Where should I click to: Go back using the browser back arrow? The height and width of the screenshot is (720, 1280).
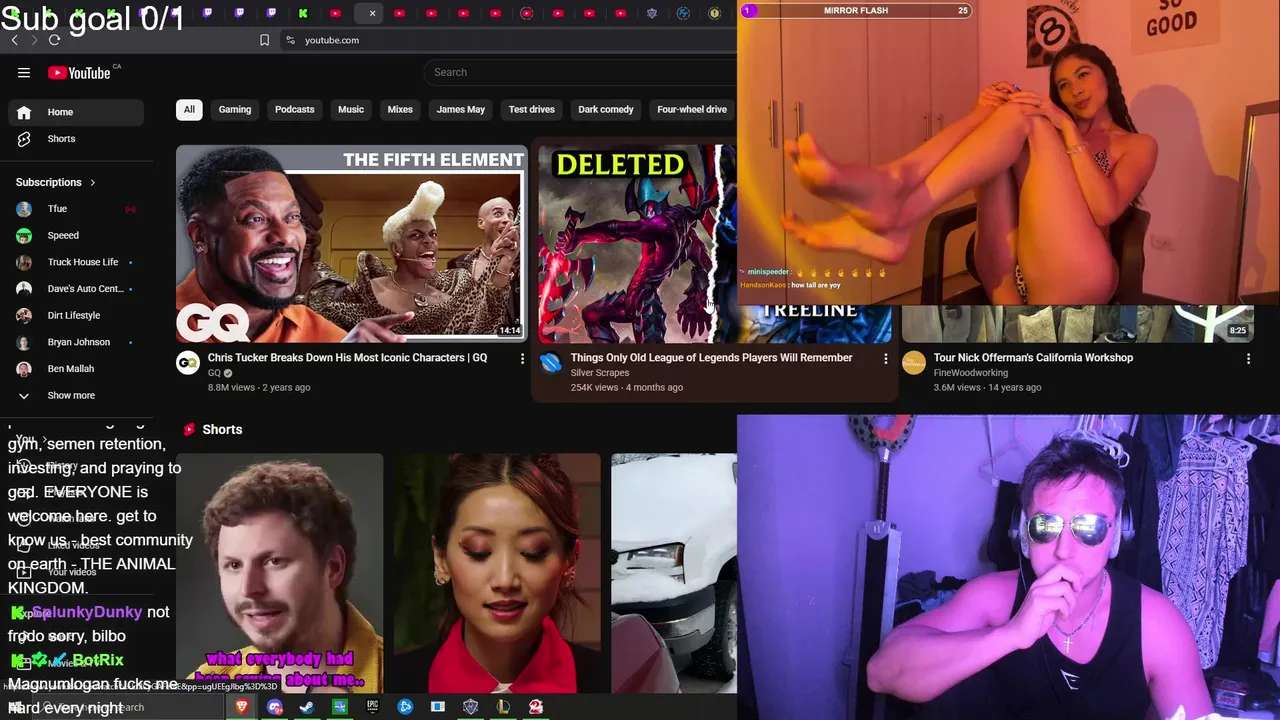[14, 40]
